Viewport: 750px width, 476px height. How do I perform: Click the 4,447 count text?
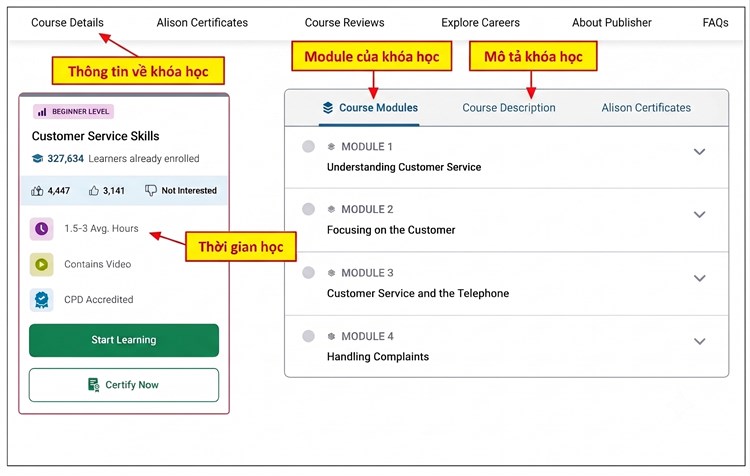pos(59,191)
